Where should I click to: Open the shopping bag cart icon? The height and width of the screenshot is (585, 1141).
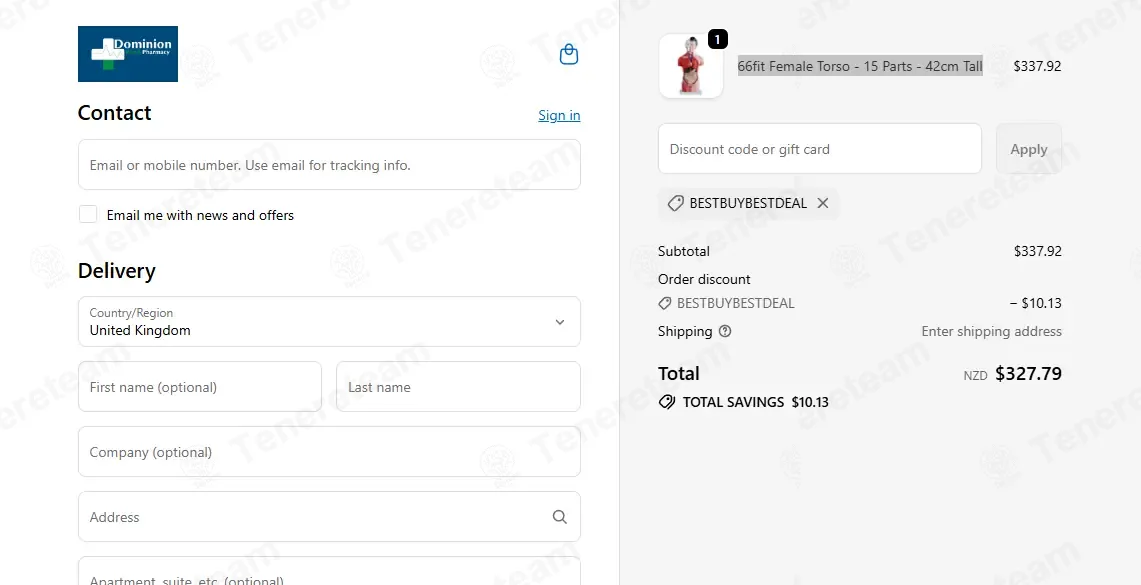(568, 55)
